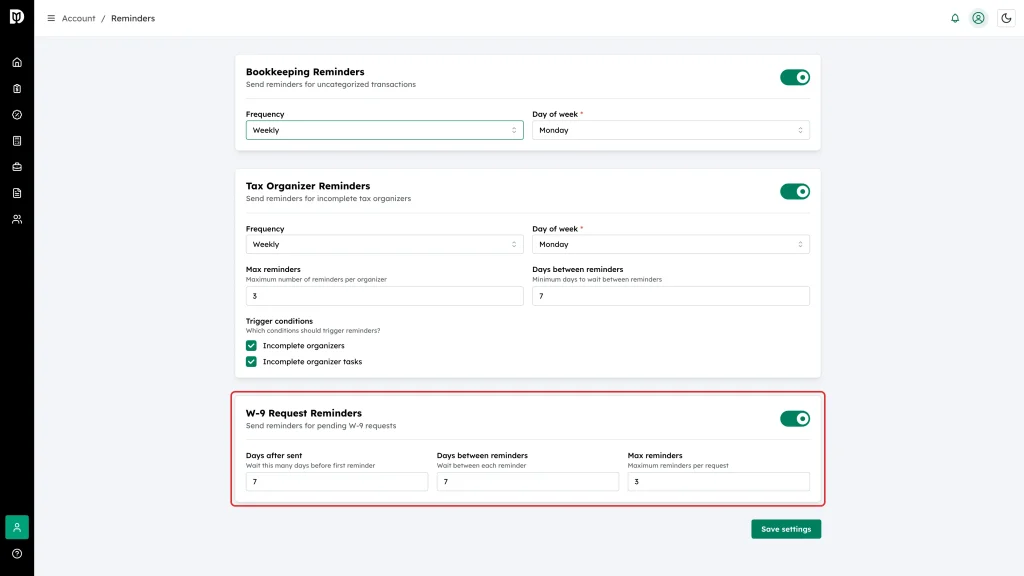Open Tax Organizer Frequency dropdown
The width and height of the screenshot is (1024, 576).
click(x=385, y=244)
